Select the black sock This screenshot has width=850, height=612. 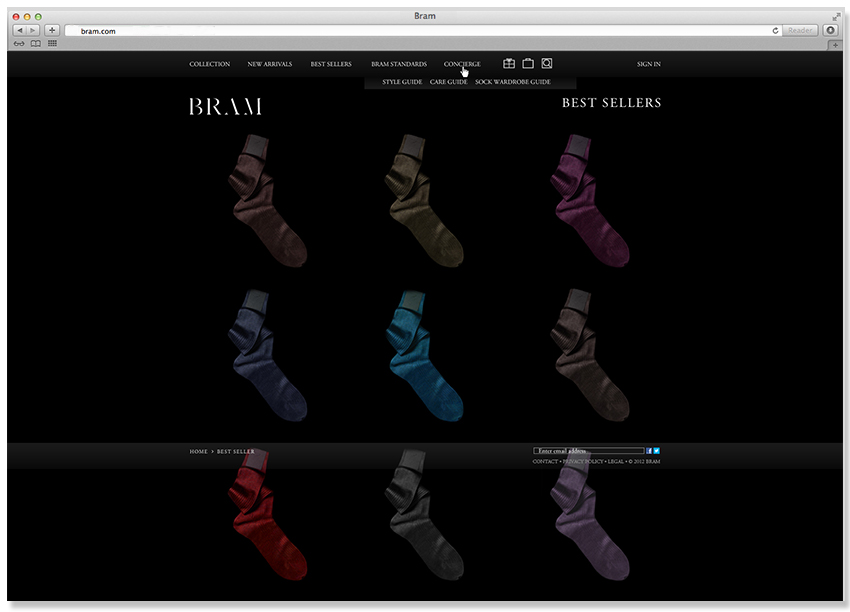(423, 515)
